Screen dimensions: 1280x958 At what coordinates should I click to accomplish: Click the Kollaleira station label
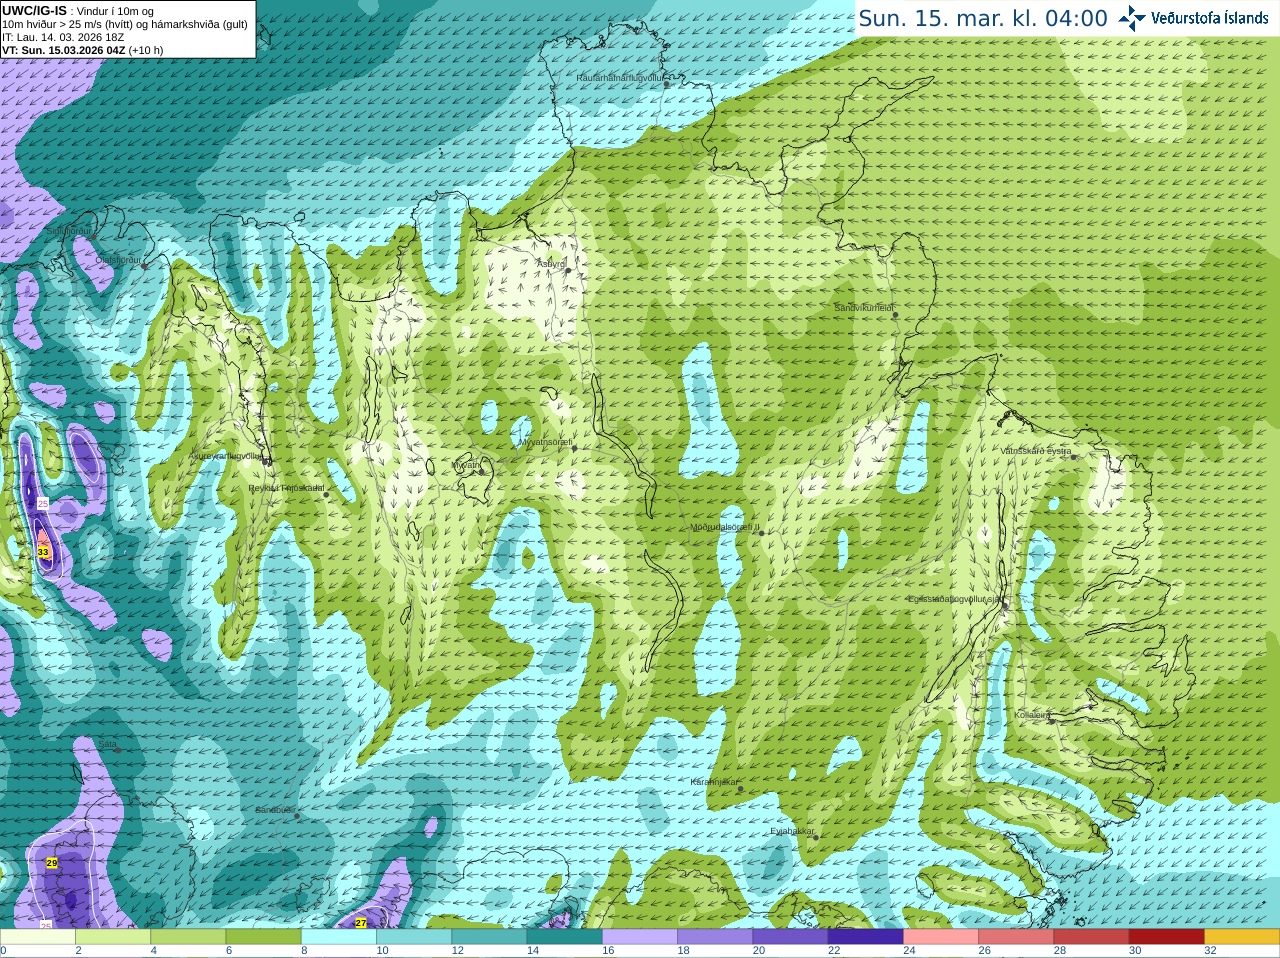coord(1032,715)
